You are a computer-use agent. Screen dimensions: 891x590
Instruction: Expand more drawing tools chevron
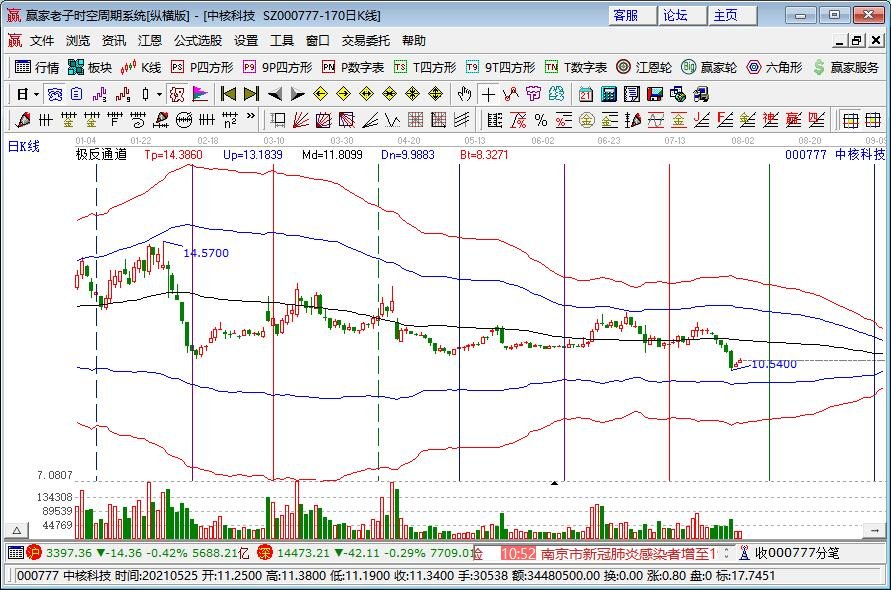(251, 120)
